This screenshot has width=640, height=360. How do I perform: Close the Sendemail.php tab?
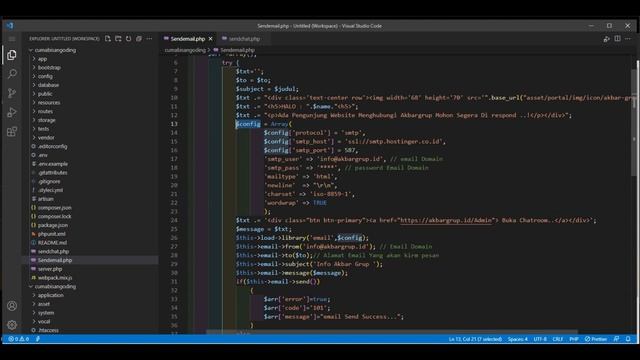[211, 39]
